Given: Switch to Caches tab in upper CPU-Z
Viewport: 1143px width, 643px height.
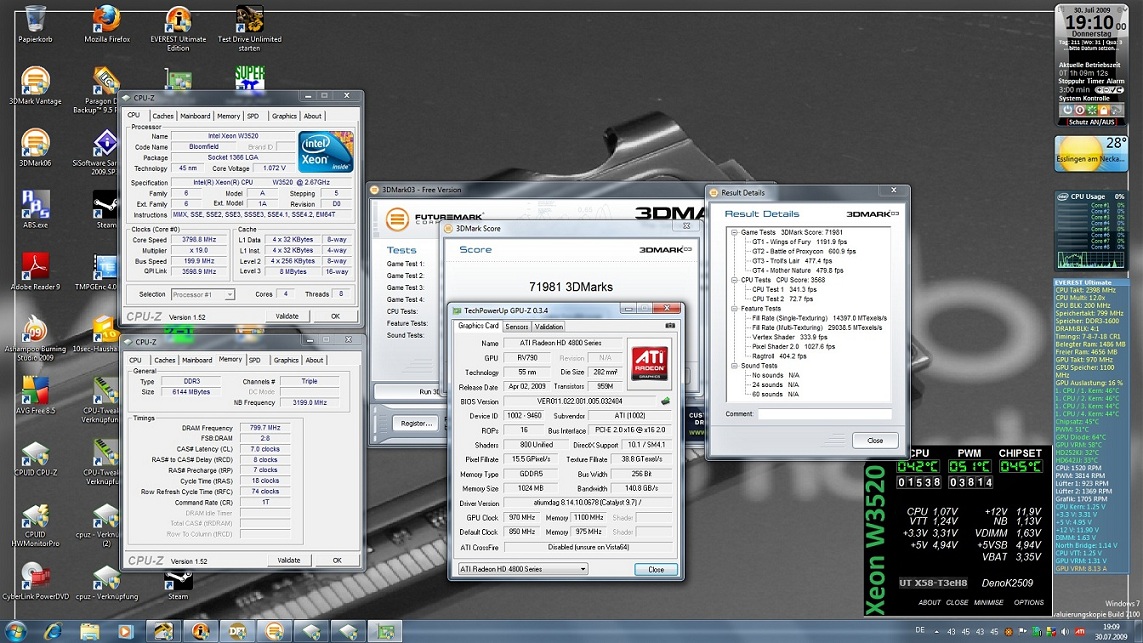Looking at the screenshot, I should point(163,116).
